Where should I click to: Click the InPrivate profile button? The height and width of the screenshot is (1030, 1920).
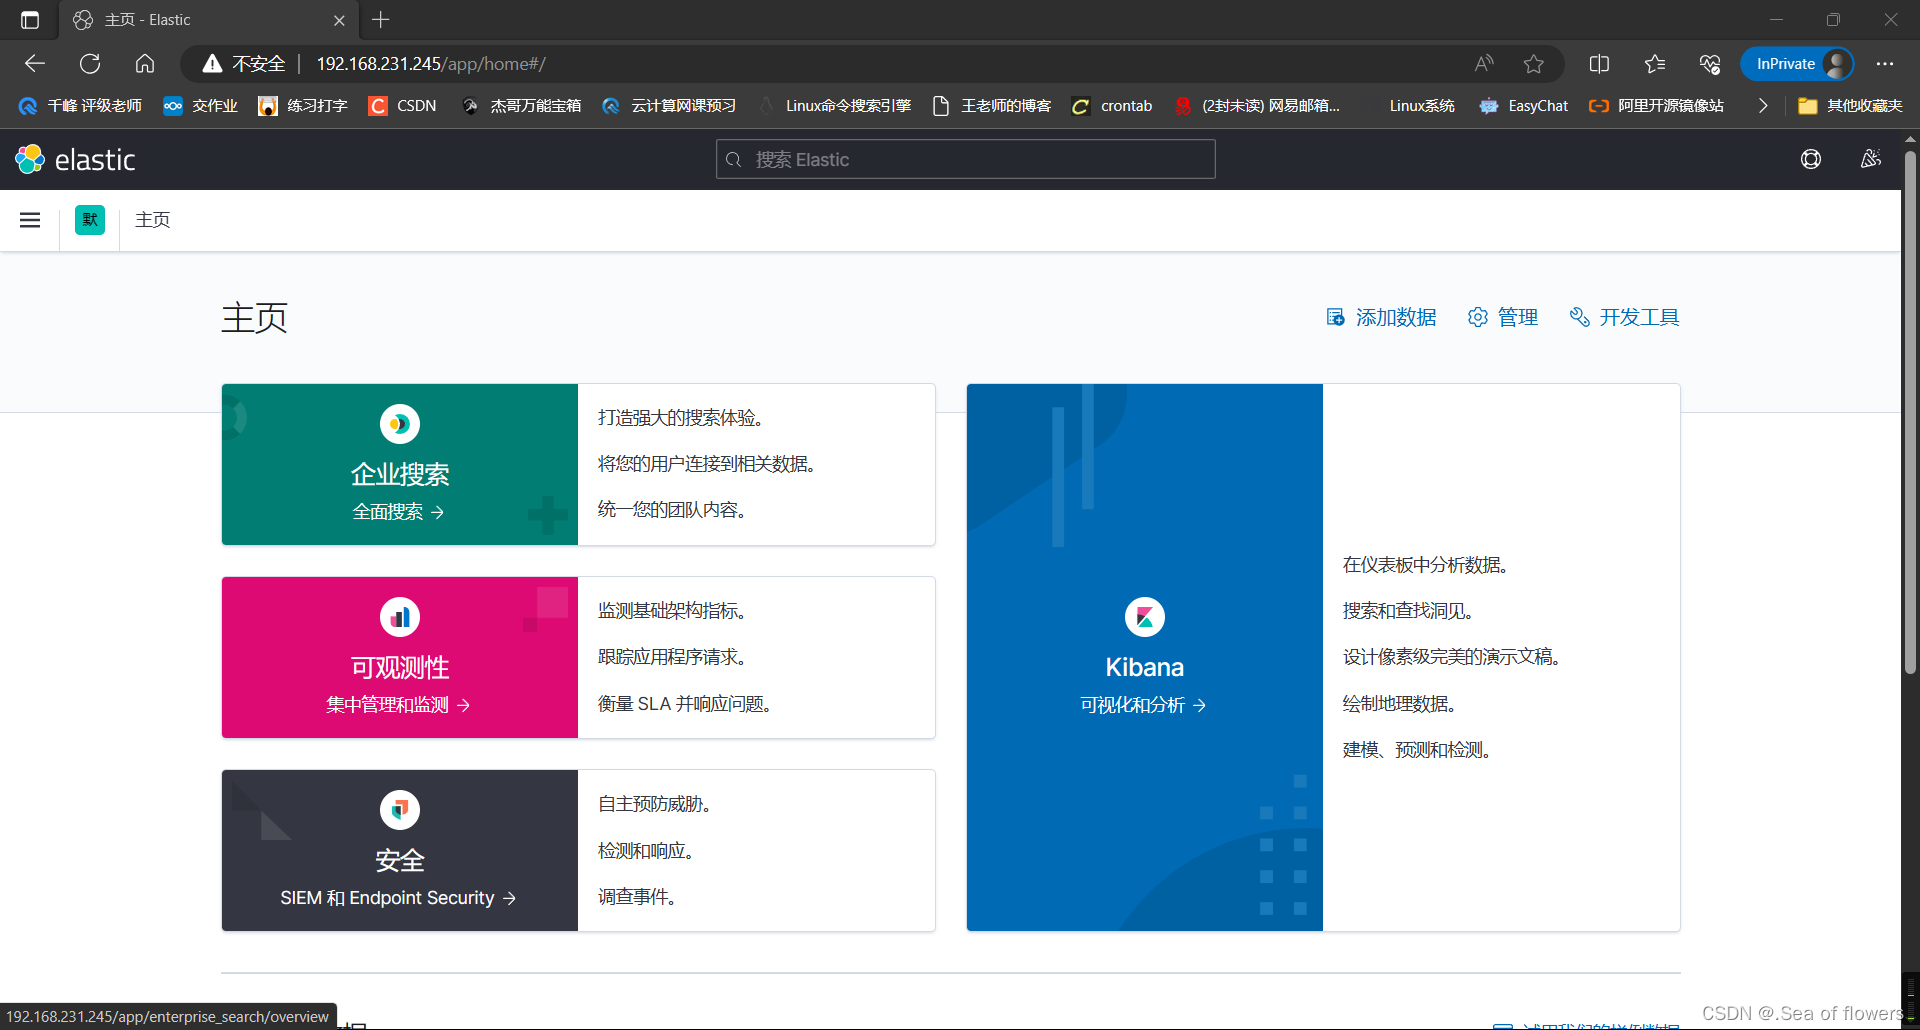[x=1797, y=64]
